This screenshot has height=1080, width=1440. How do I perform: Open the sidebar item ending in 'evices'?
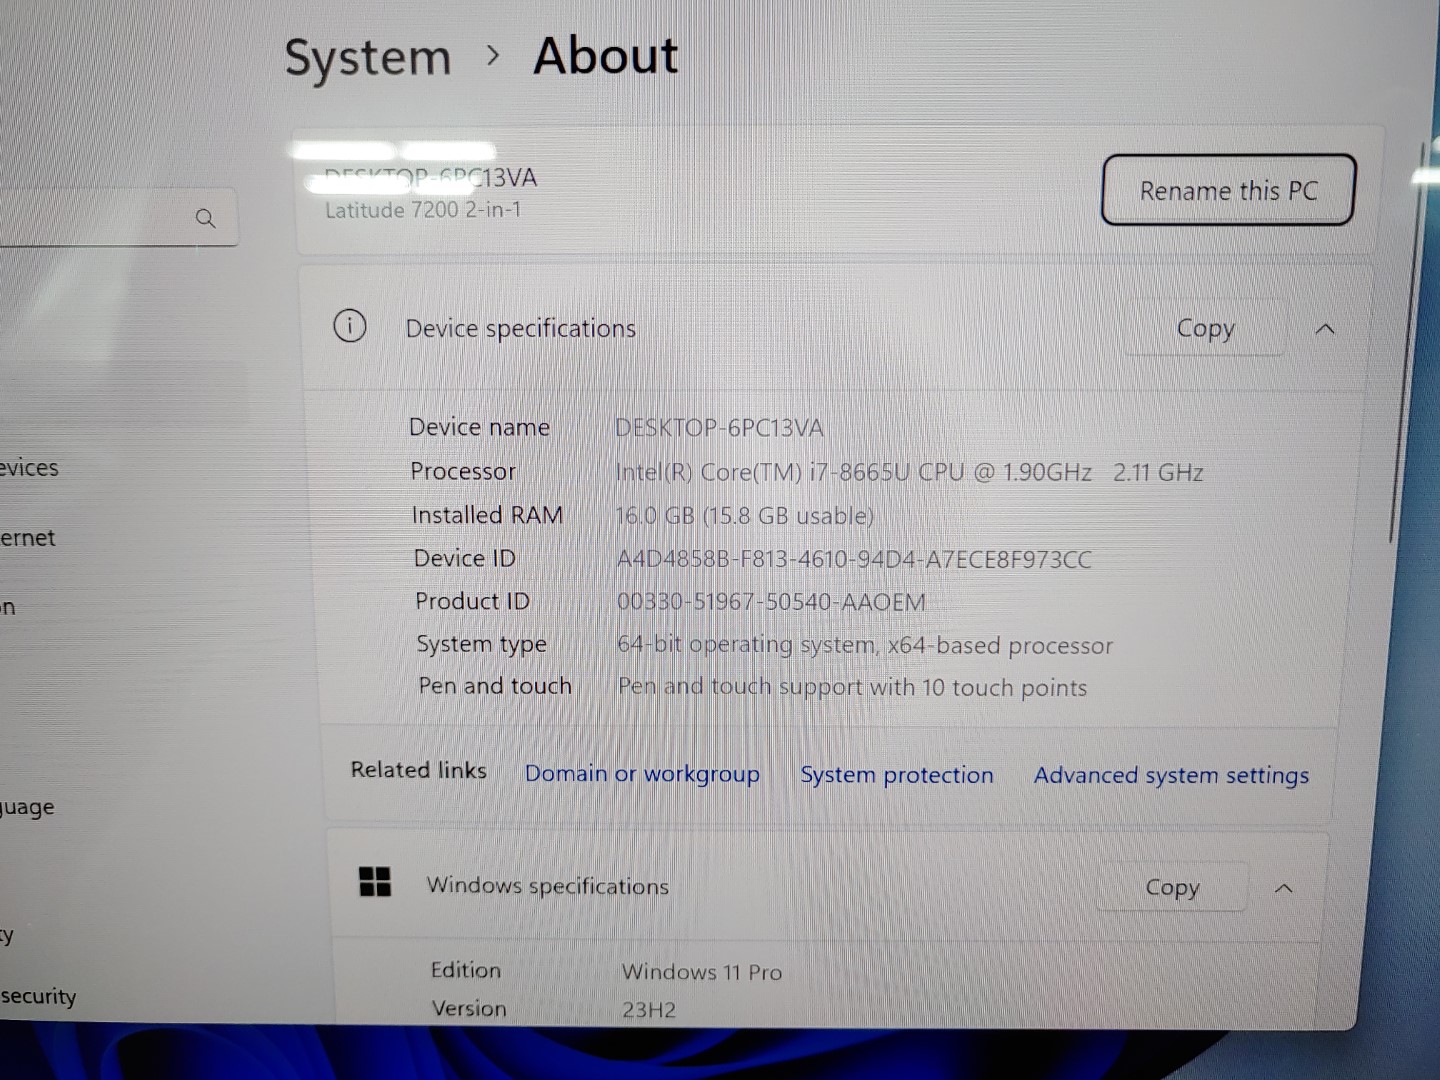coord(30,468)
